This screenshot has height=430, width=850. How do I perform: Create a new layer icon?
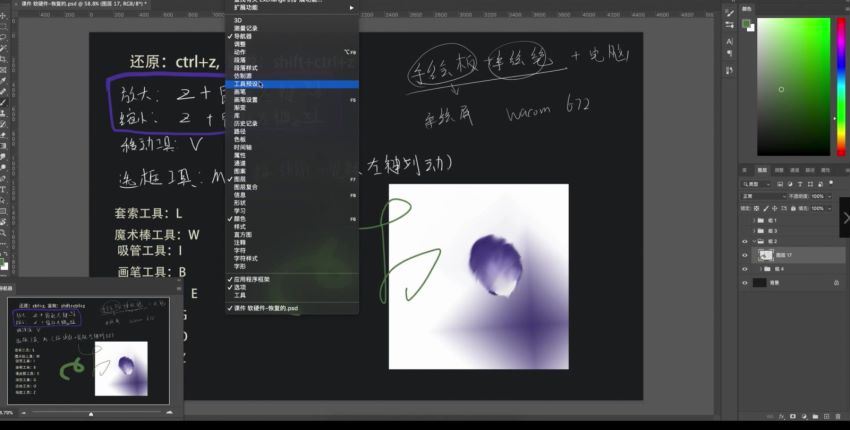pyautogui.click(x=826, y=416)
